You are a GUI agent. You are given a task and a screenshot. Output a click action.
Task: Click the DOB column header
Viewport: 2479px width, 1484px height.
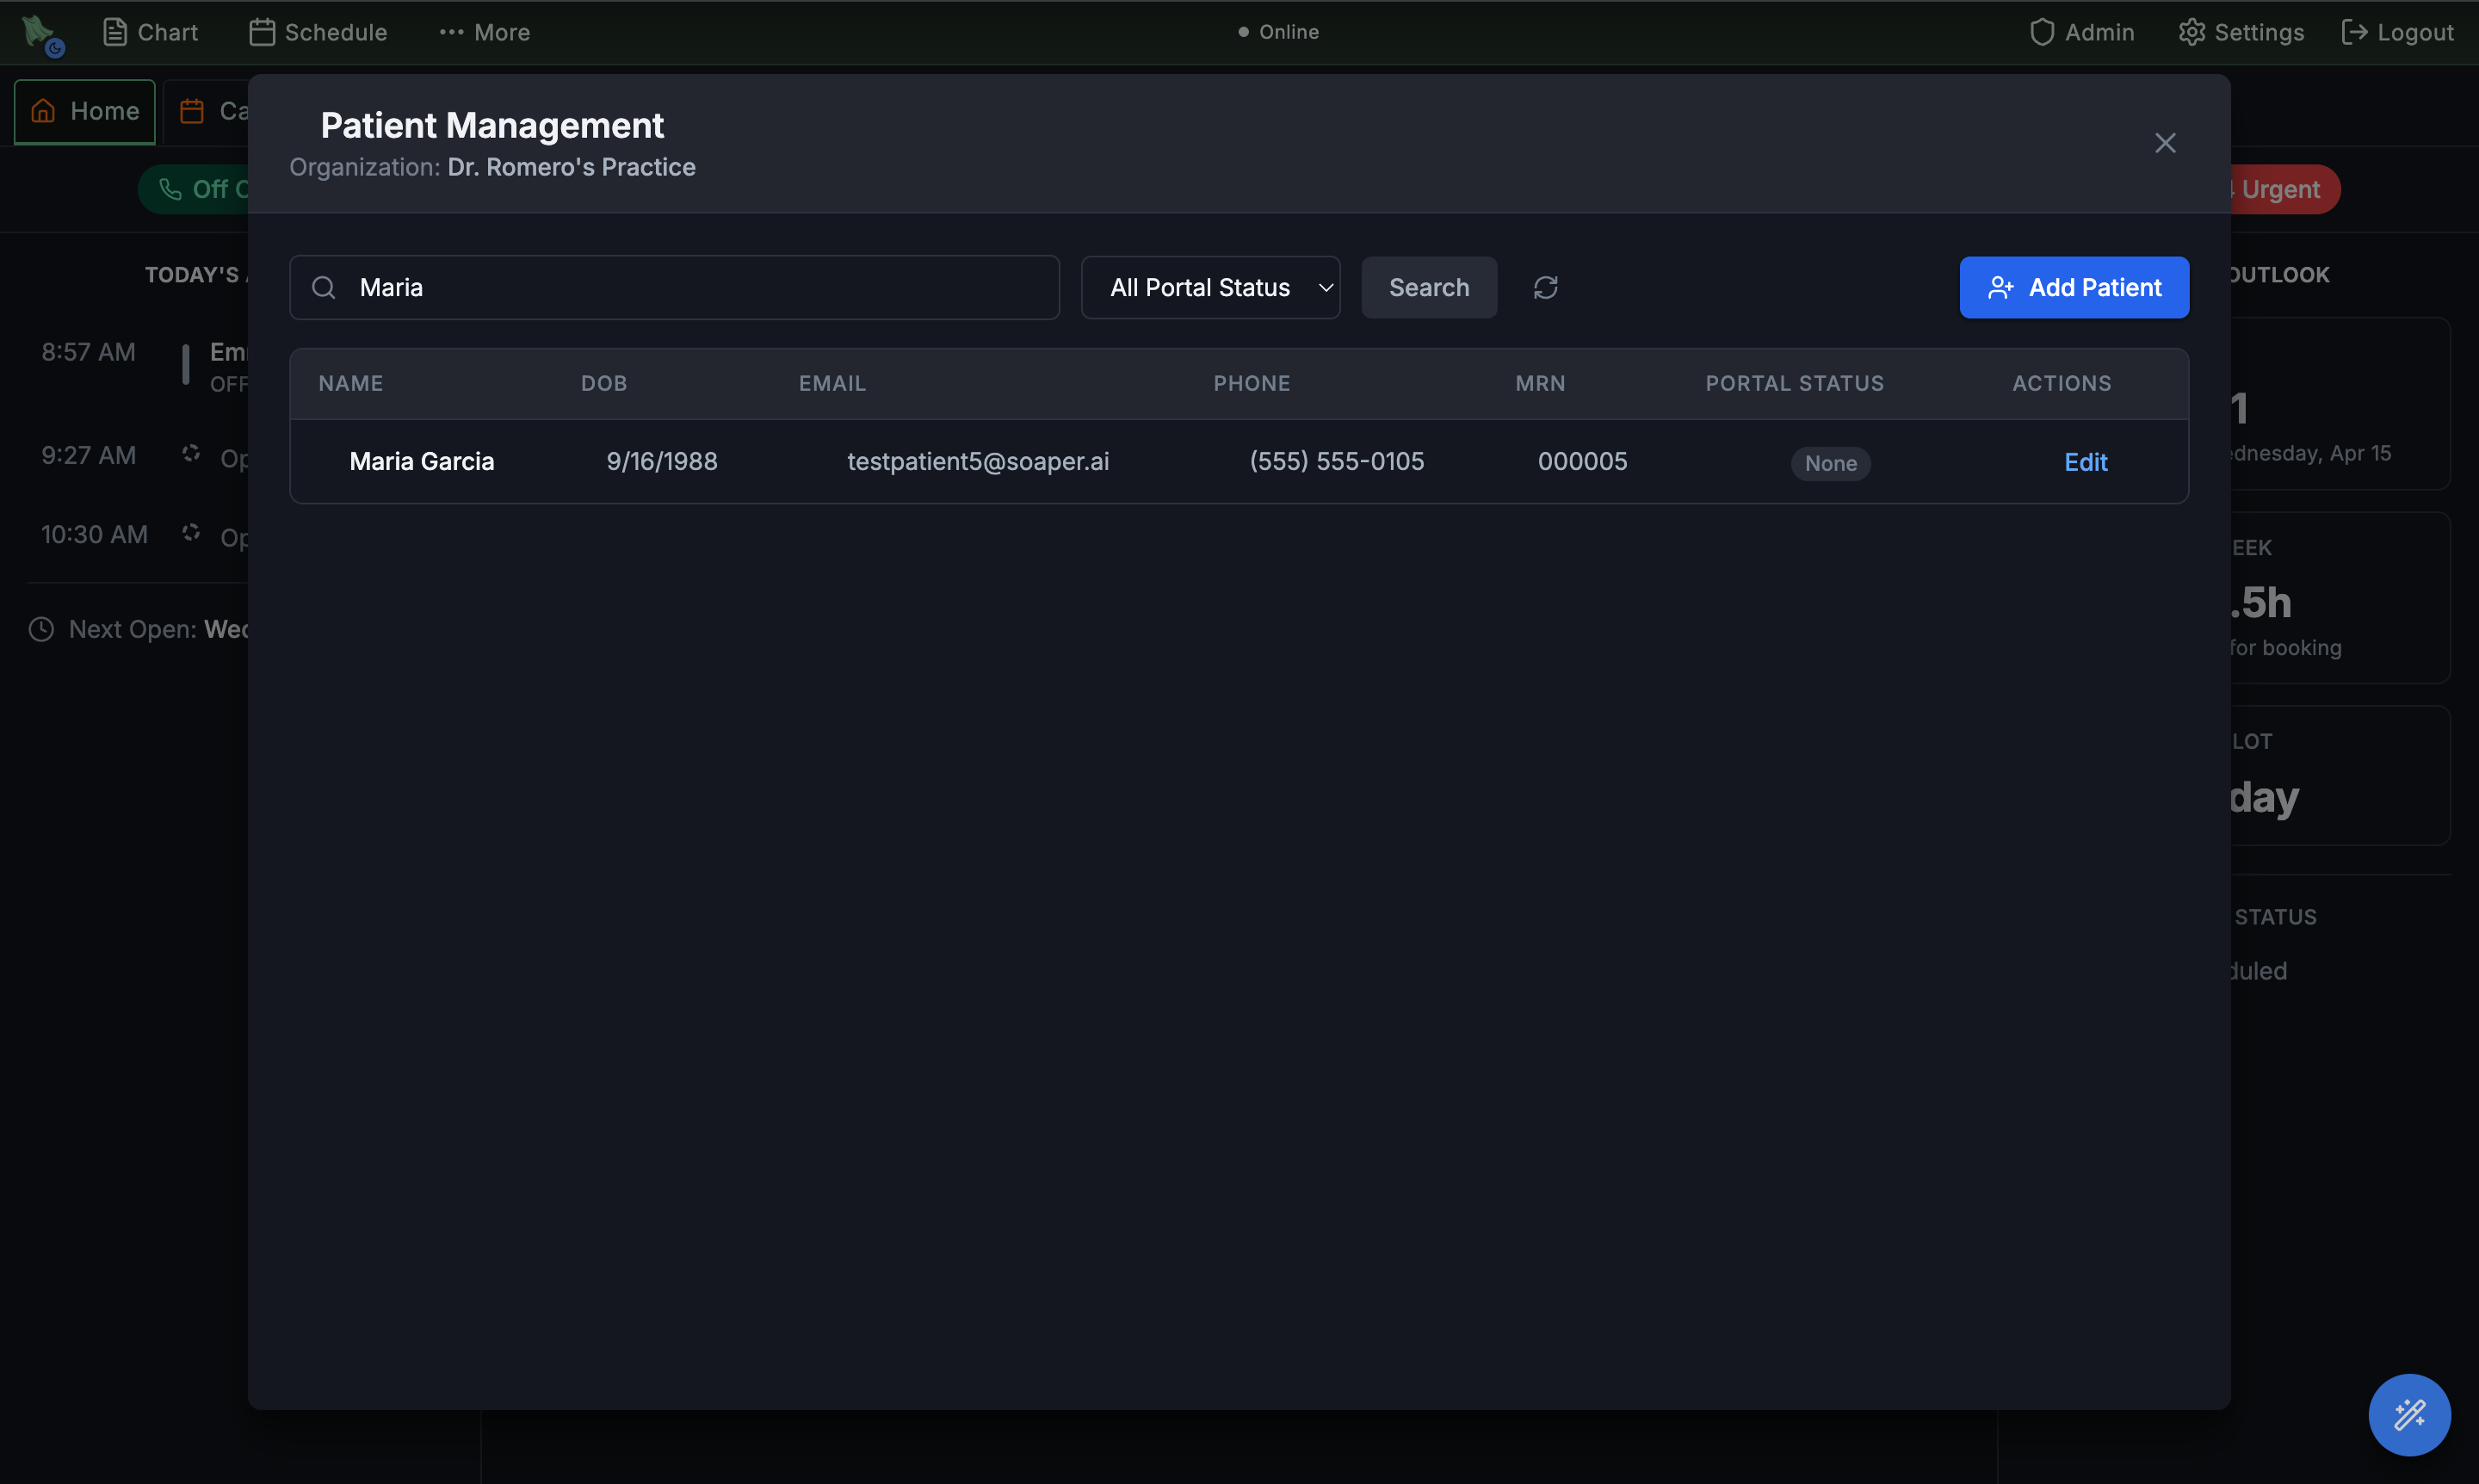[604, 383]
